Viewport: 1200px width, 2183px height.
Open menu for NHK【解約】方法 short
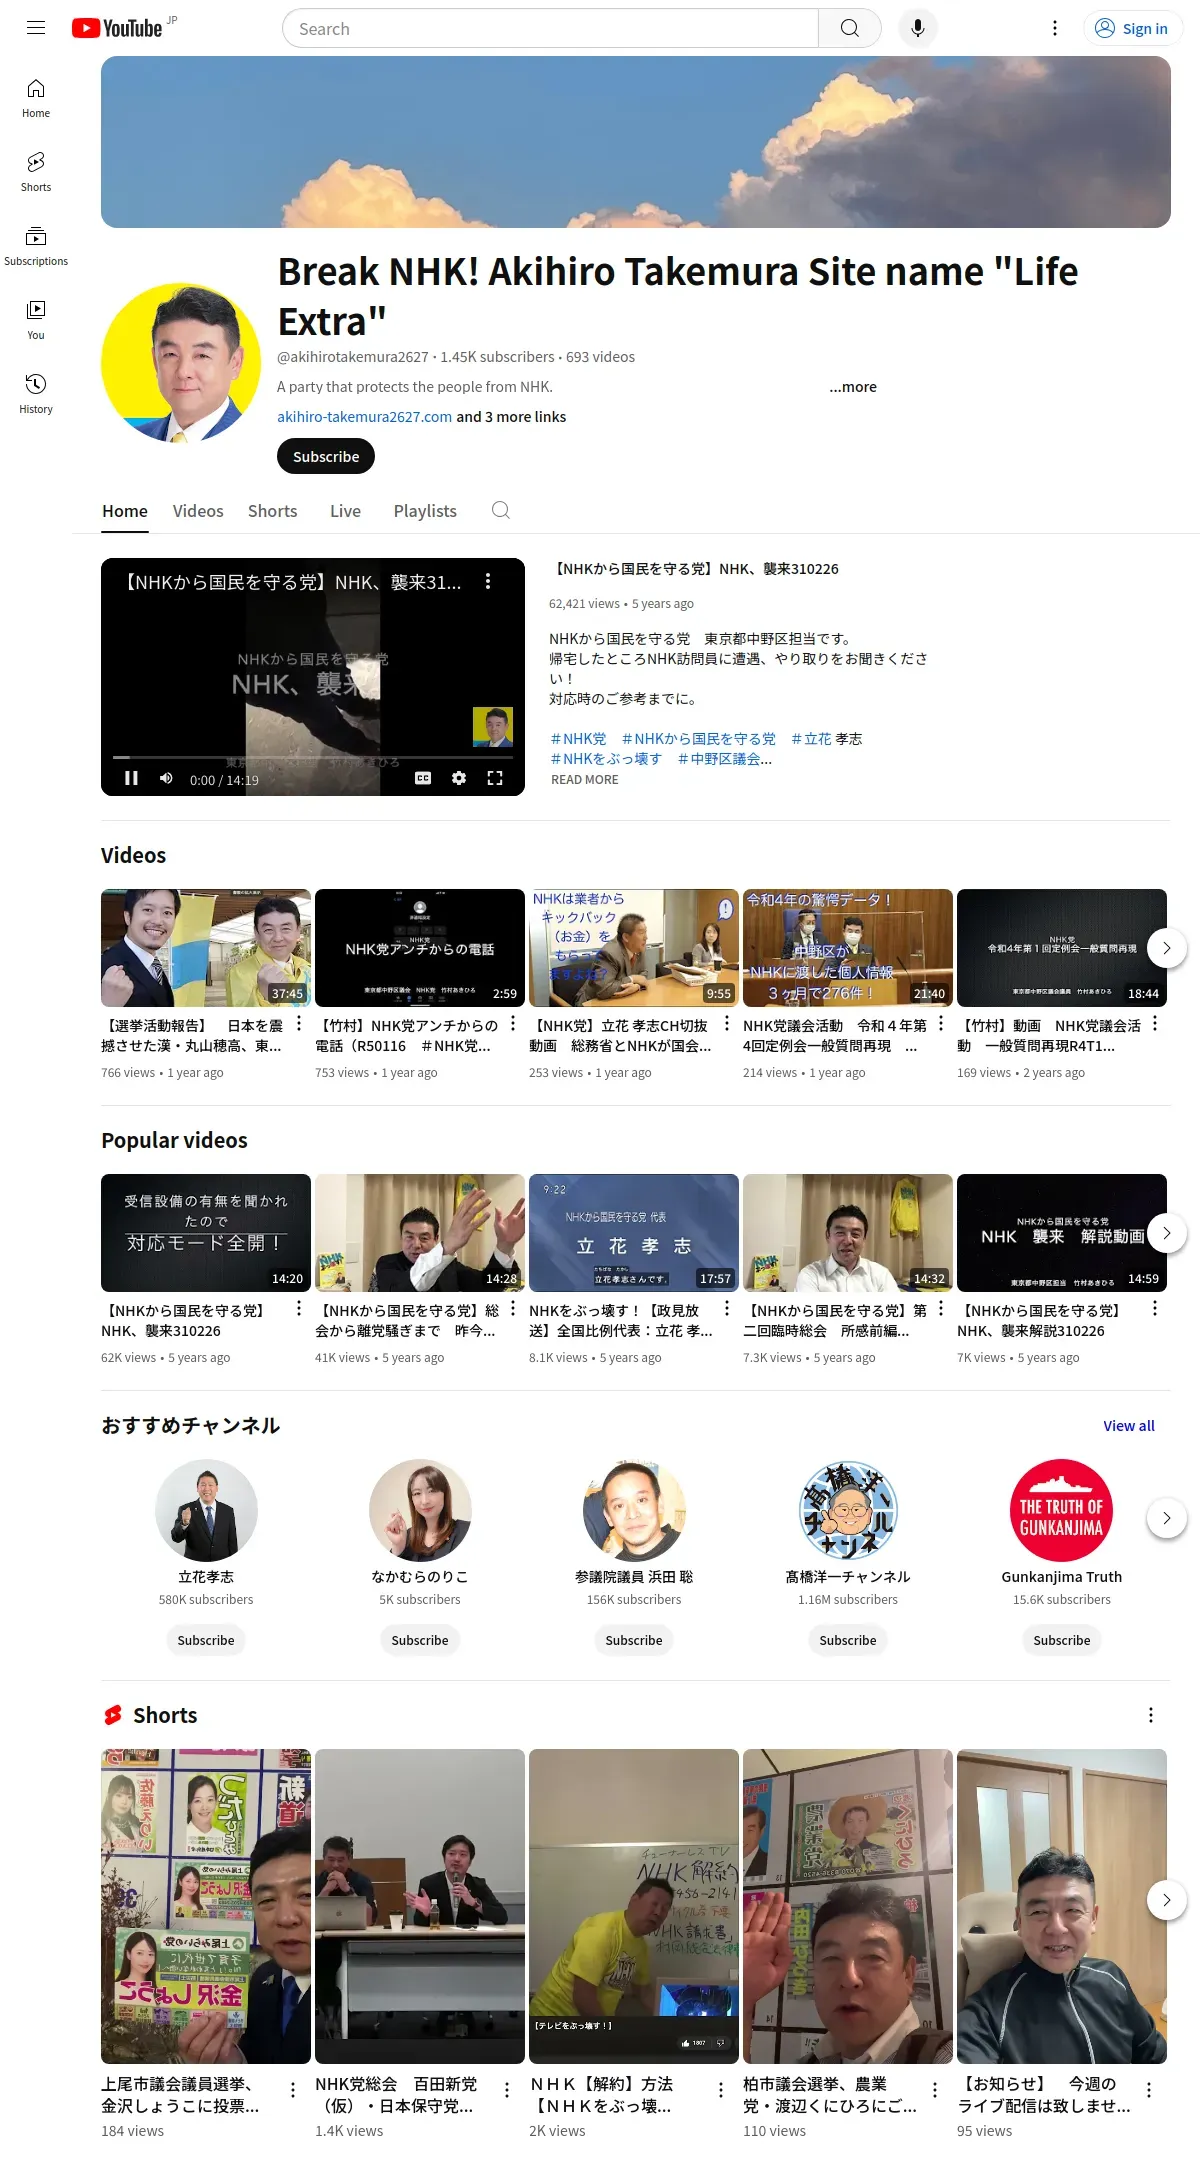pos(720,2090)
